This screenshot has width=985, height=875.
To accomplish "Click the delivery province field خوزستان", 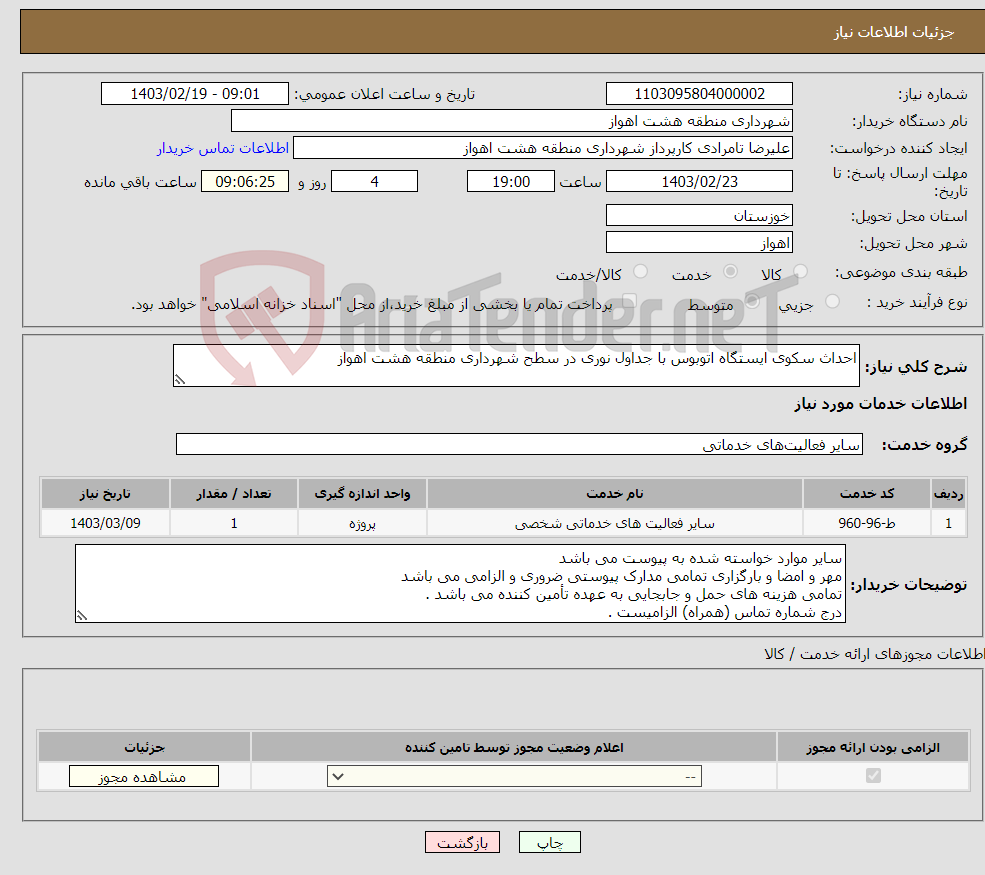I will [x=699, y=215].
